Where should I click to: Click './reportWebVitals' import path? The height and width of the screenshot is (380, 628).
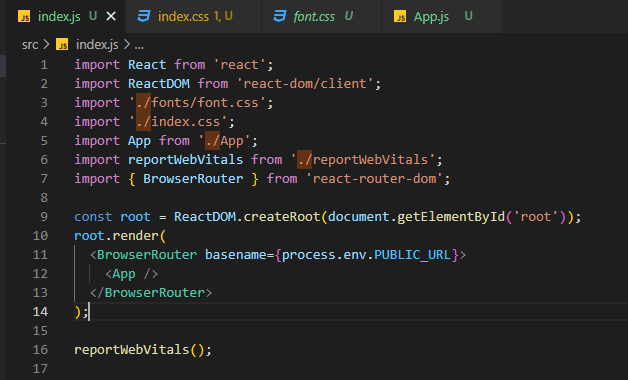363,160
